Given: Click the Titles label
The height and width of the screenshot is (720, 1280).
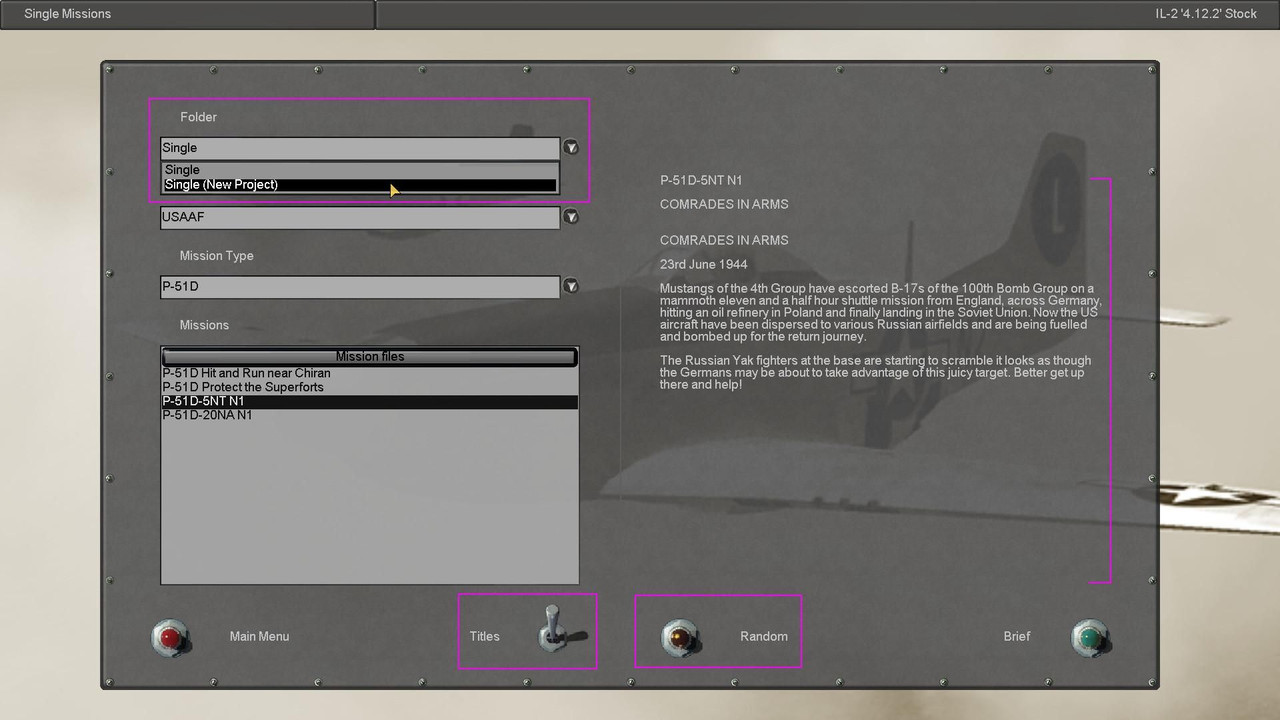Looking at the screenshot, I should (x=484, y=636).
